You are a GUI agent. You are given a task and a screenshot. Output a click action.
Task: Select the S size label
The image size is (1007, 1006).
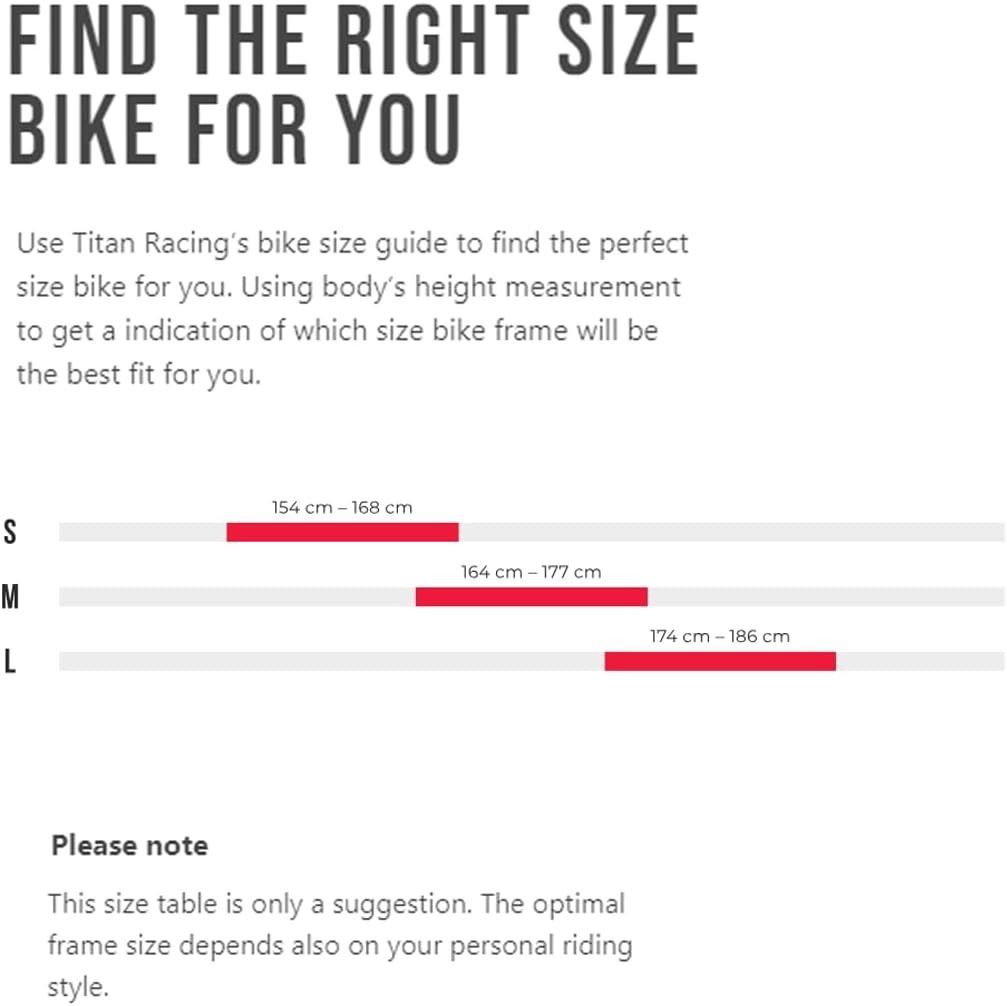(x=10, y=532)
